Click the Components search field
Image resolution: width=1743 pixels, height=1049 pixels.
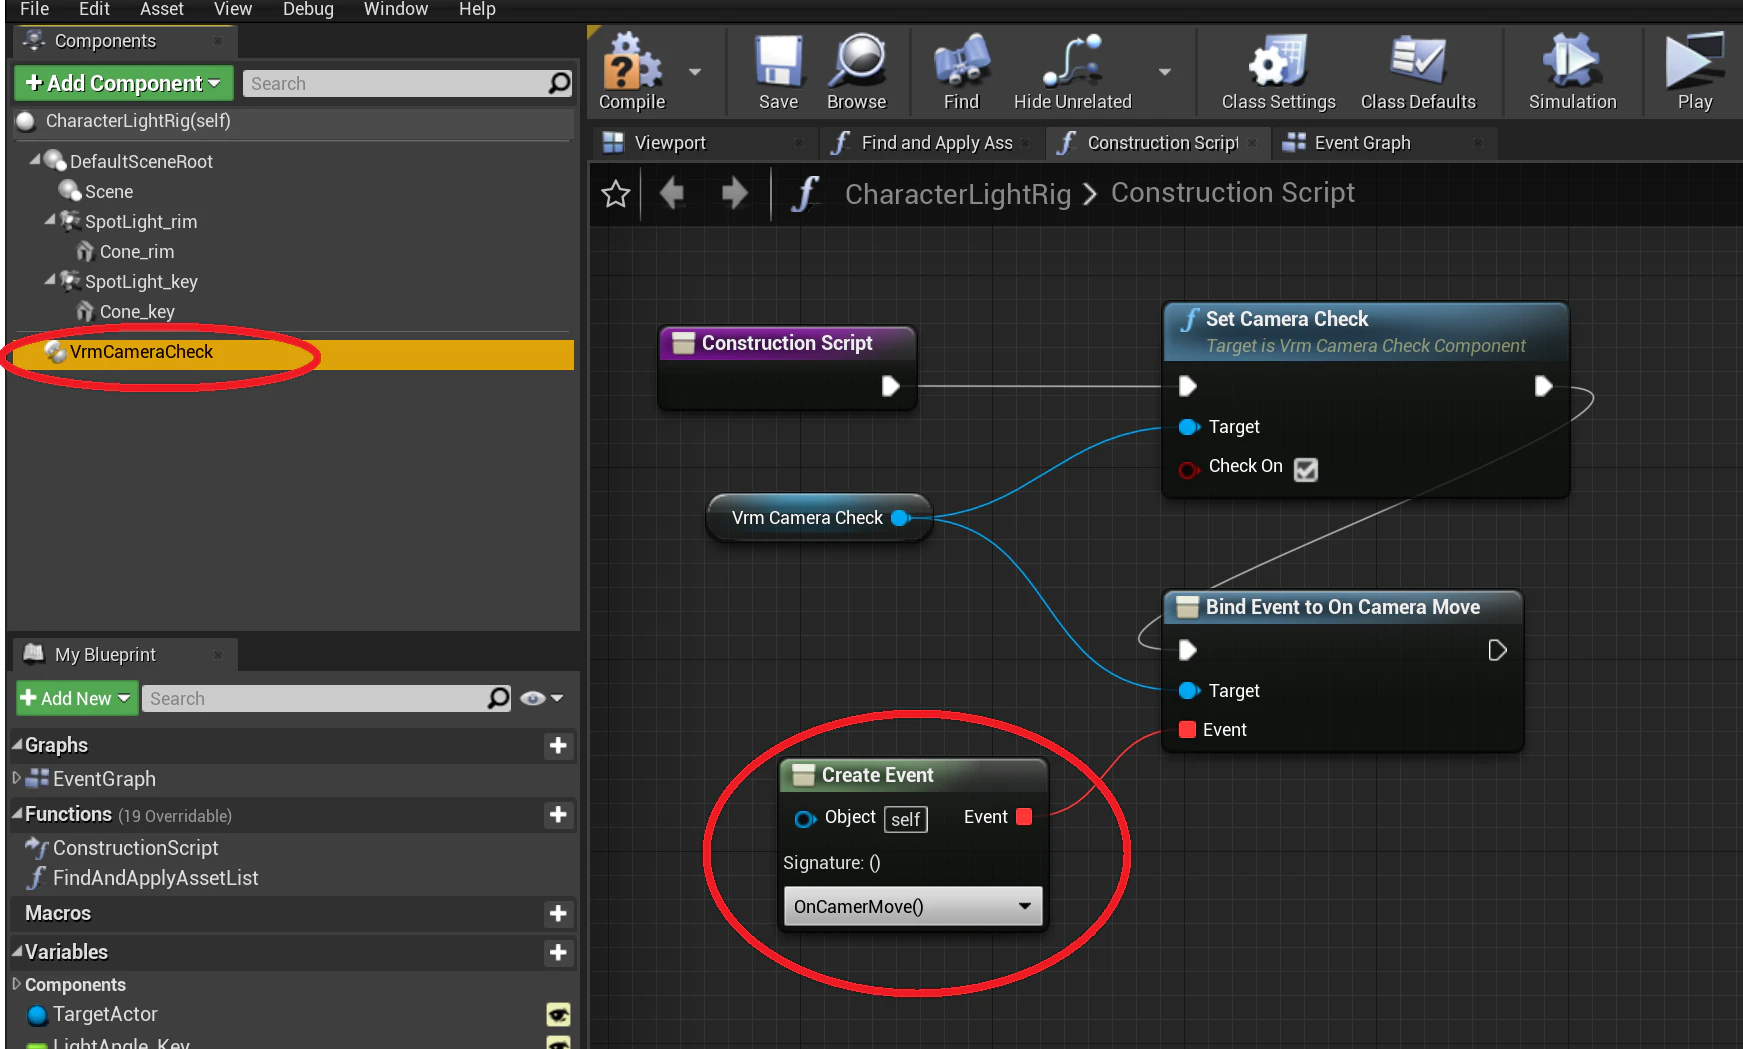[x=408, y=84]
